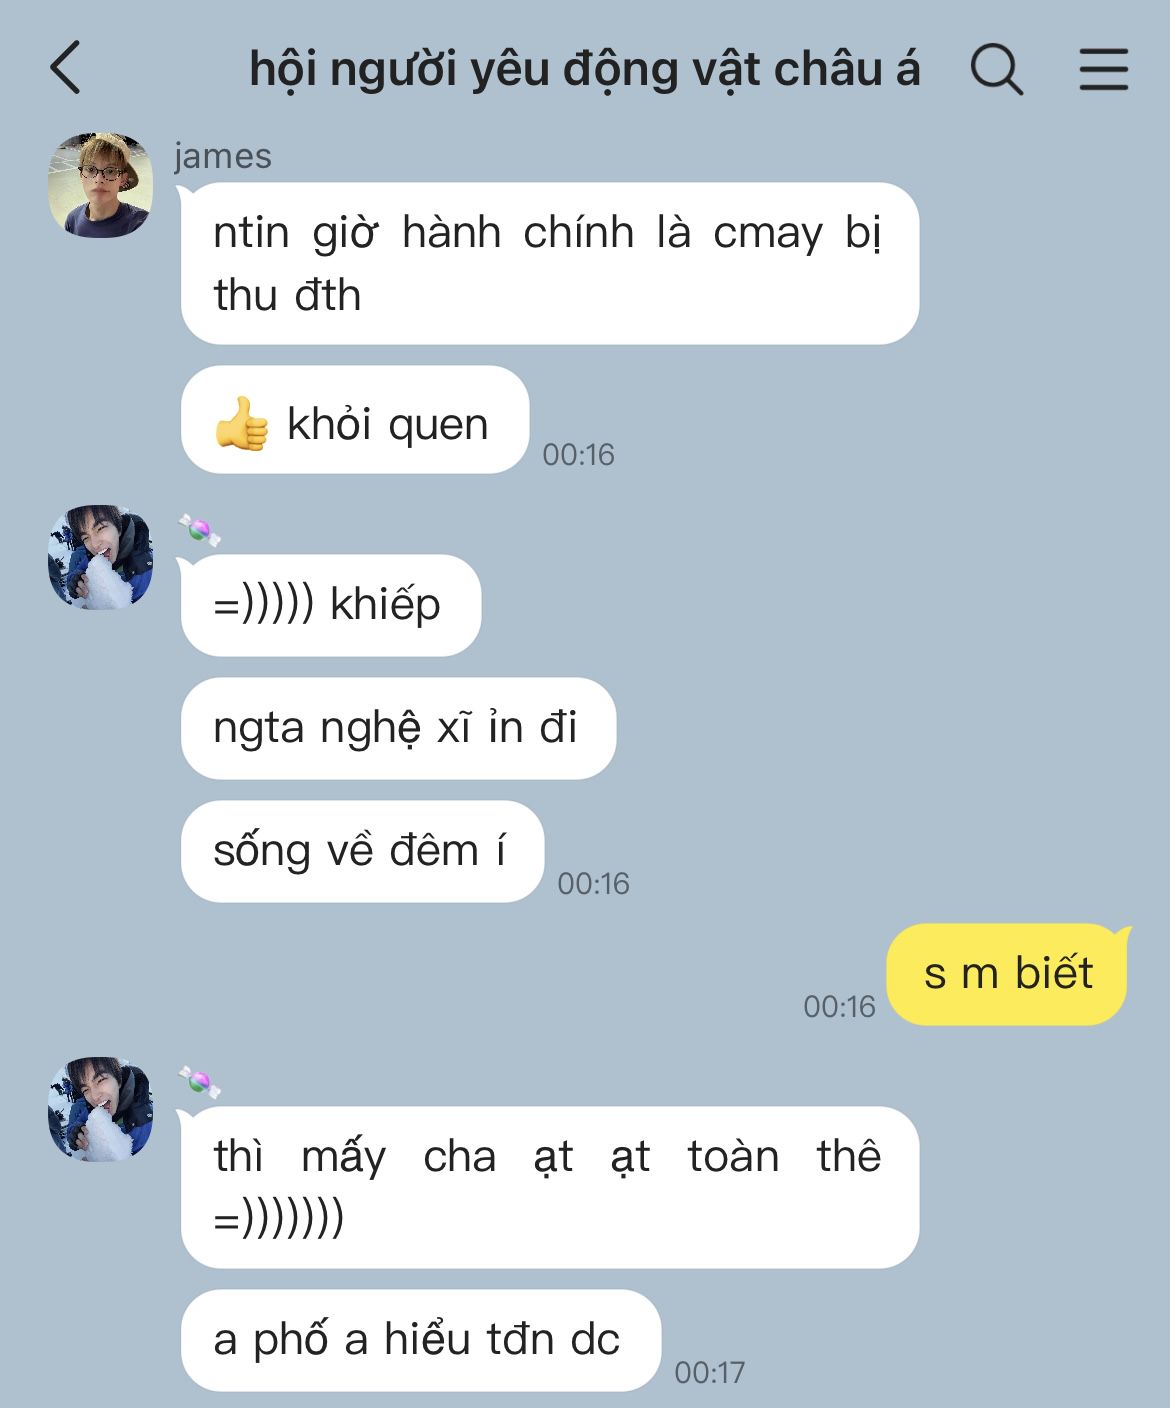Open the hamburger menu icon
The image size is (1170, 1408).
[1104, 70]
